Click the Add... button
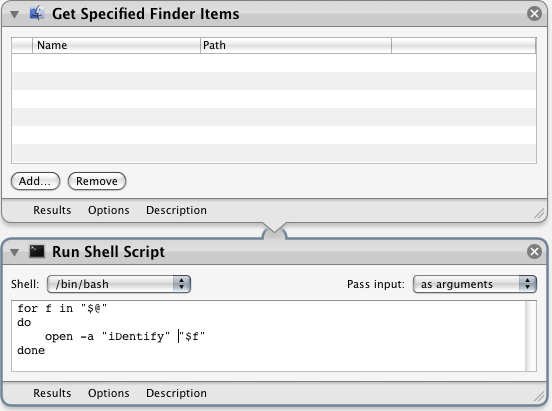This screenshot has height=411, width=552. (35, 181)
